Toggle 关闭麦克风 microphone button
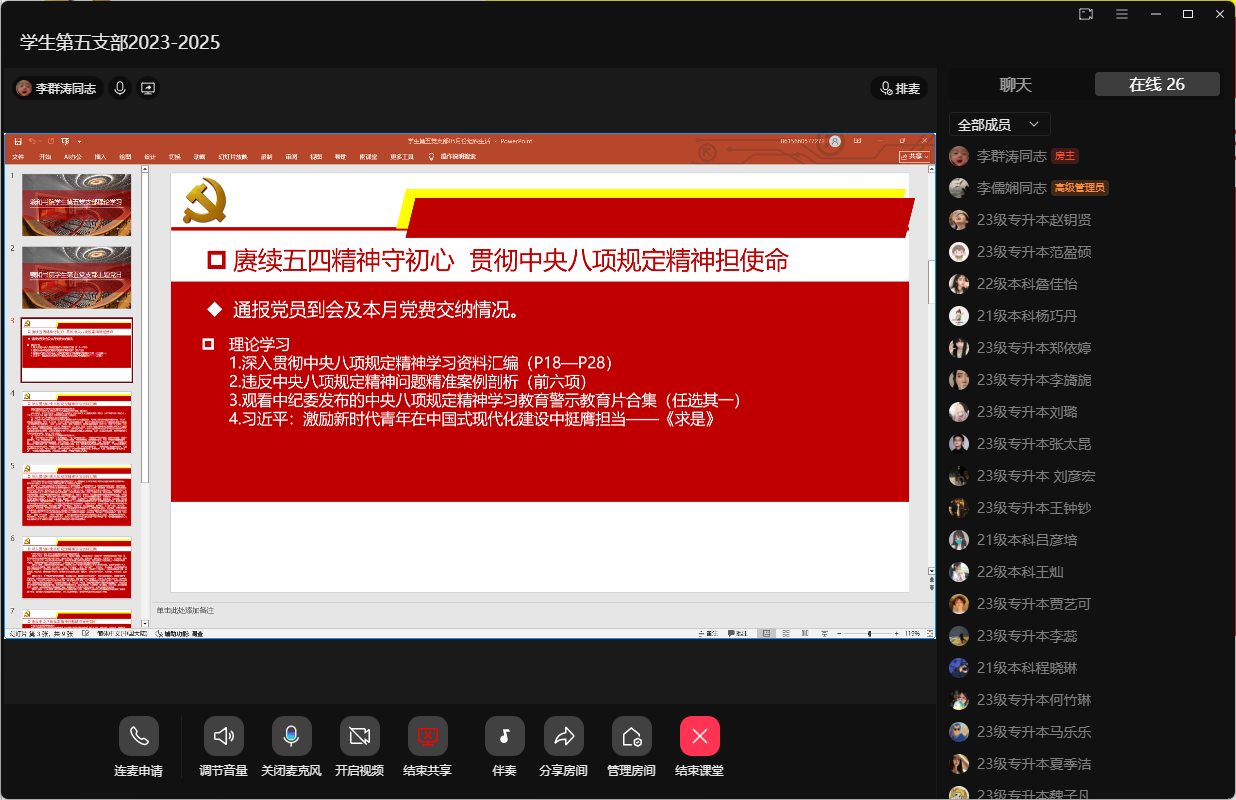Image resolution: width=1236 pixels, height=800 pixels. [291, 737]
